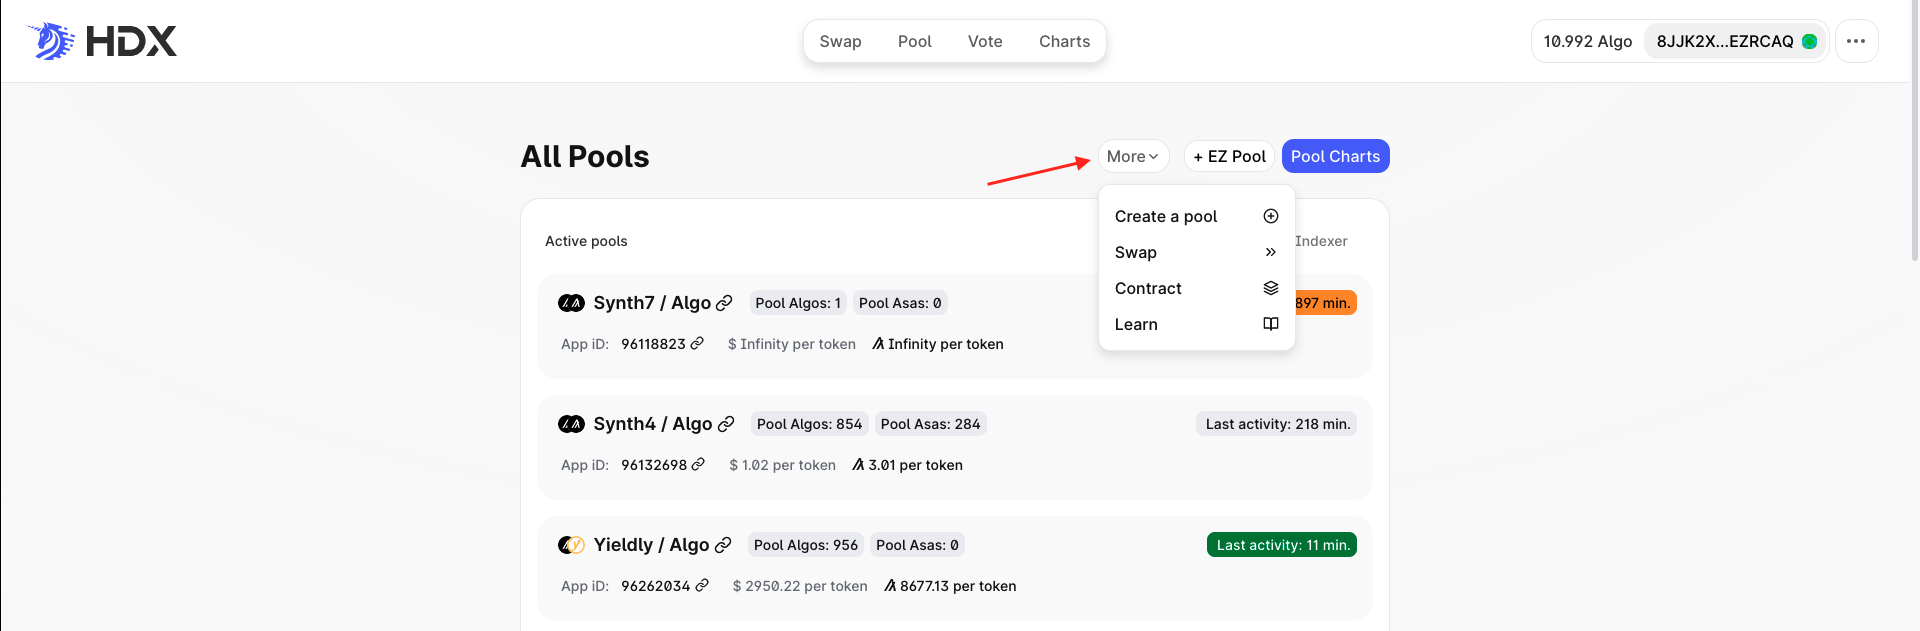
Task: Switch to the Vote tab
Action: 985,41
